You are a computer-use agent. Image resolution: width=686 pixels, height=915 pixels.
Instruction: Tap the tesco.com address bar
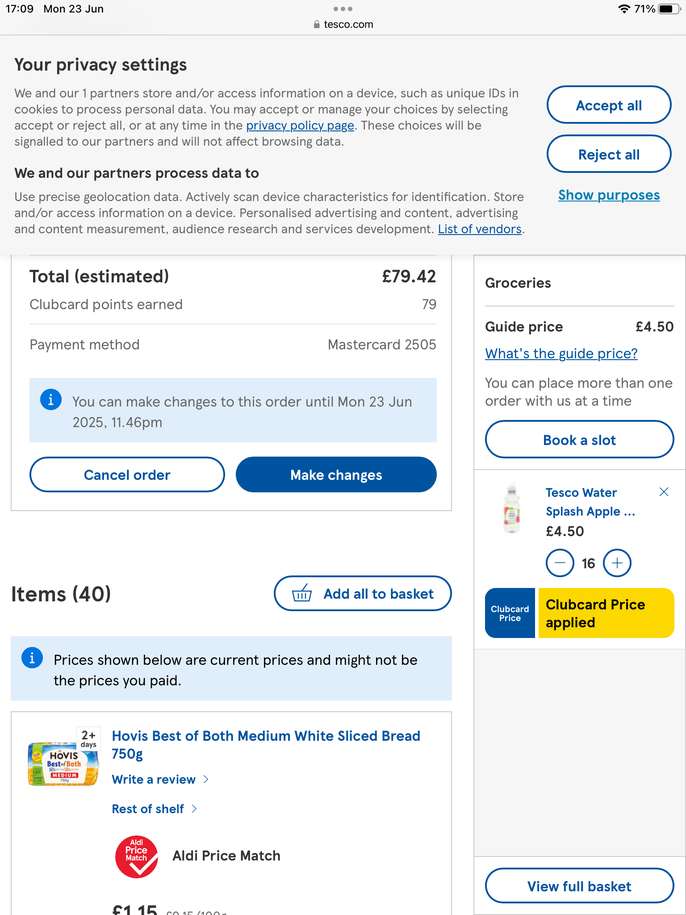click(343, 24)
